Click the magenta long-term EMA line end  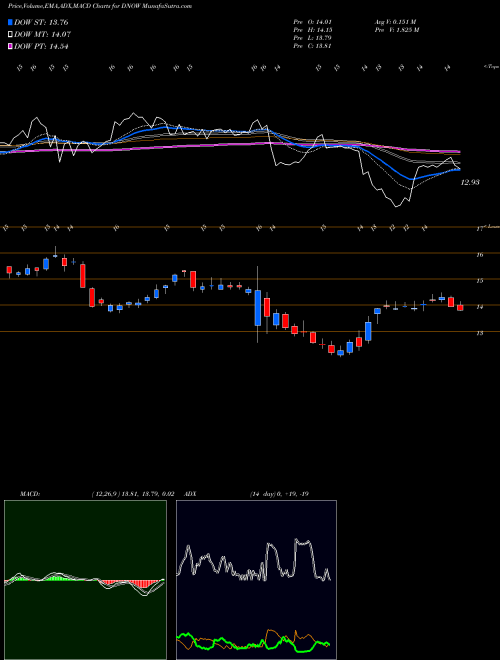coord(458,151)
